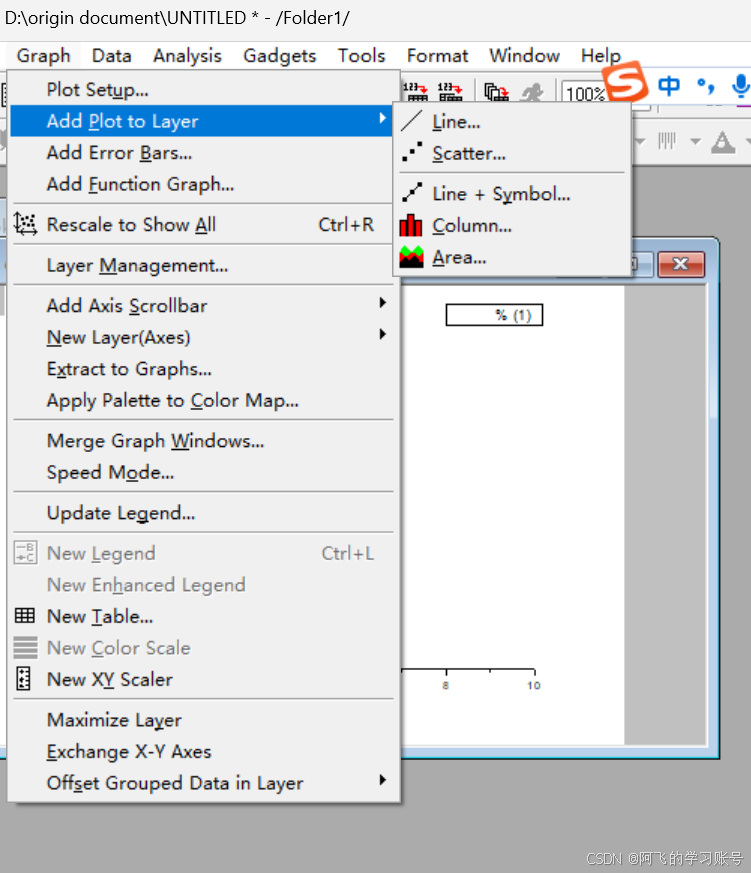Viewport: 751px width, 873px height.
Task: Open the Data menu
Action: pyautogui.click(x=111, y=56)
